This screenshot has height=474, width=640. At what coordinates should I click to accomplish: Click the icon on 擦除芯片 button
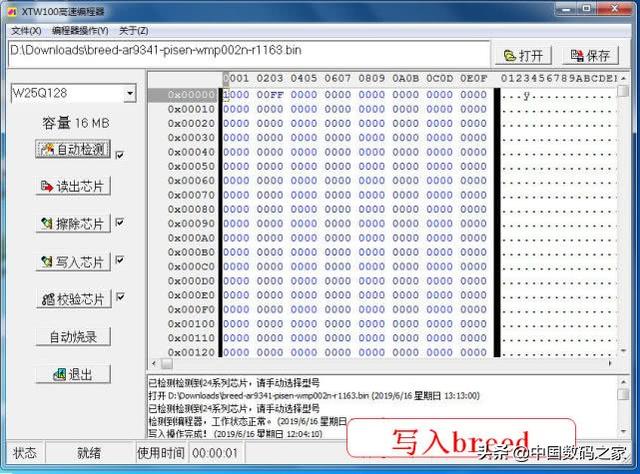click(x=47, y=223)
